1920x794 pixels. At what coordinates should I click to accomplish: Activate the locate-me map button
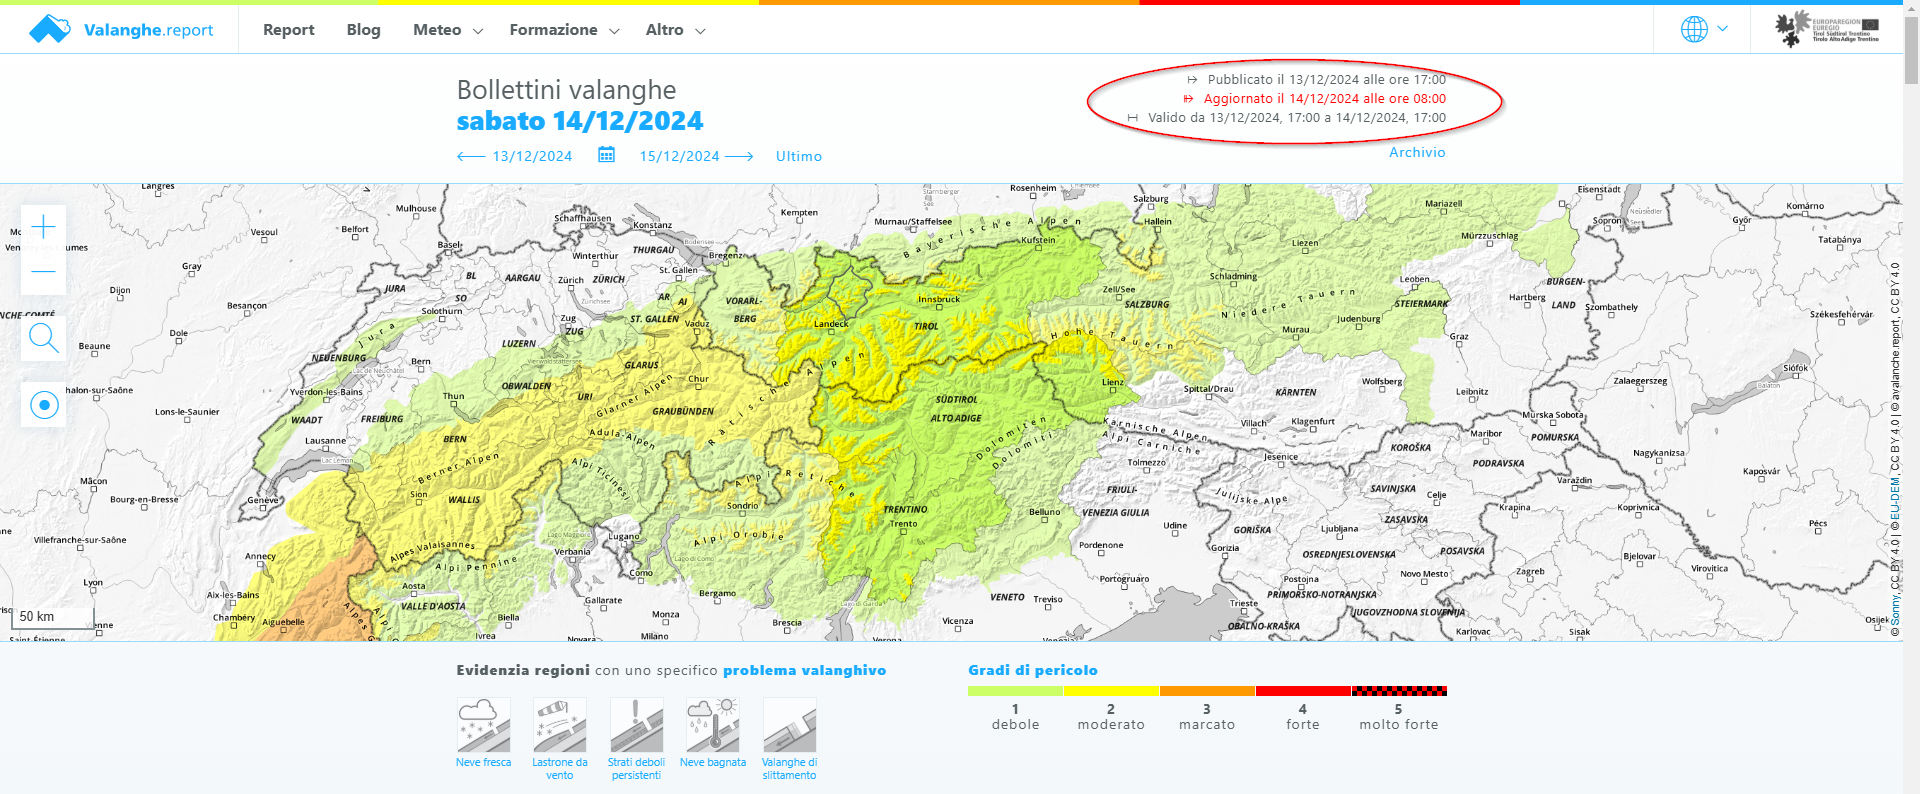44,405
